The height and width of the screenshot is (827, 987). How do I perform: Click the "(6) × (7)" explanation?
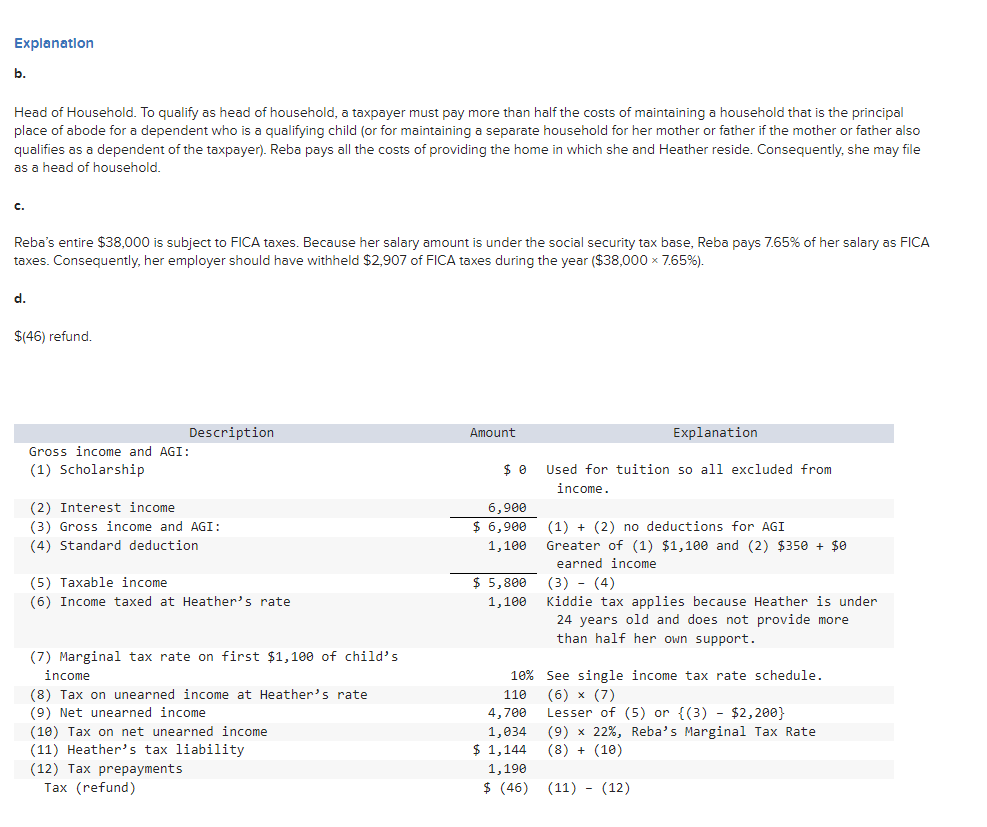pos(581,695)
